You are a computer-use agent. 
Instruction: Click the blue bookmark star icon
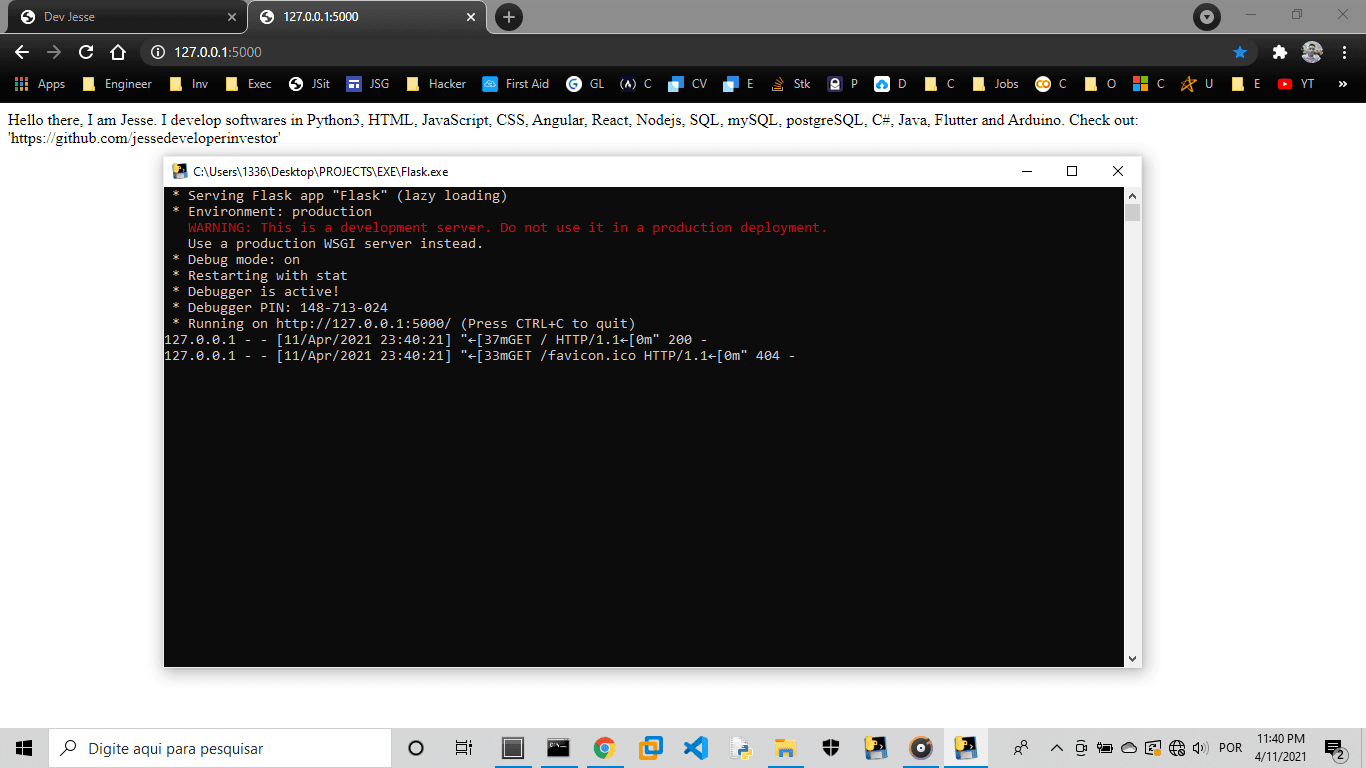click(1240, 52)
